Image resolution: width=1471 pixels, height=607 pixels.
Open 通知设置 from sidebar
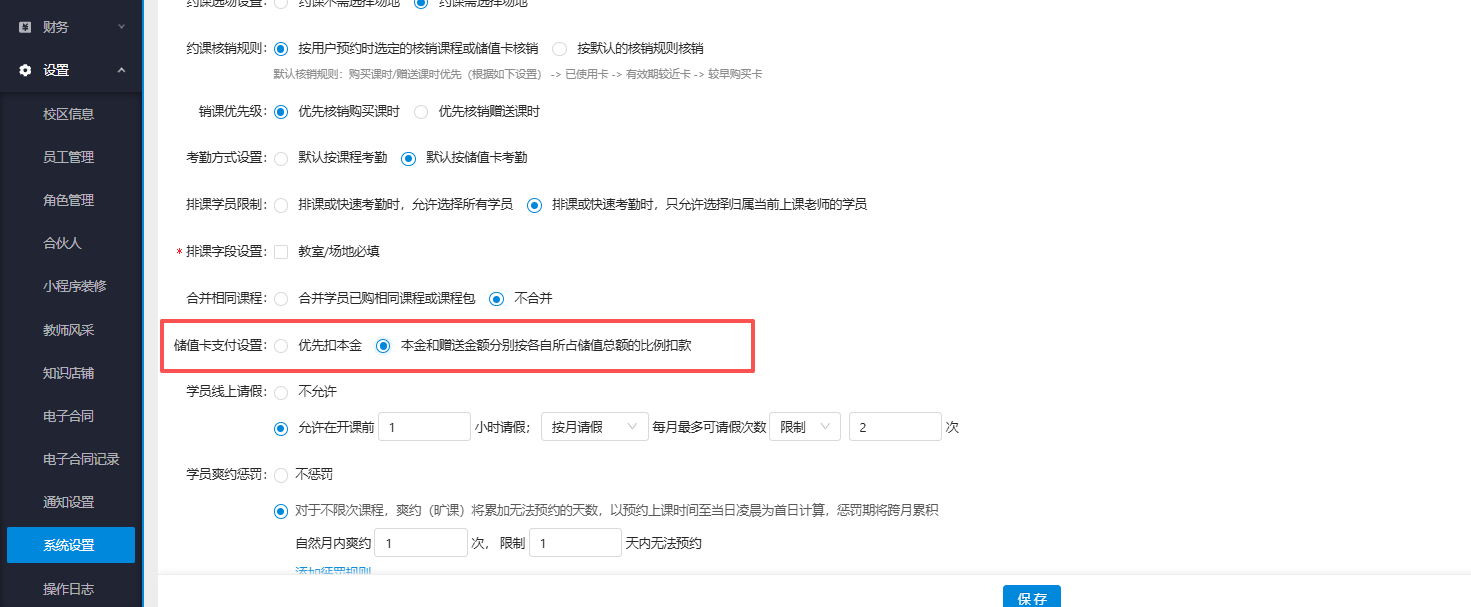coord(70,501)
